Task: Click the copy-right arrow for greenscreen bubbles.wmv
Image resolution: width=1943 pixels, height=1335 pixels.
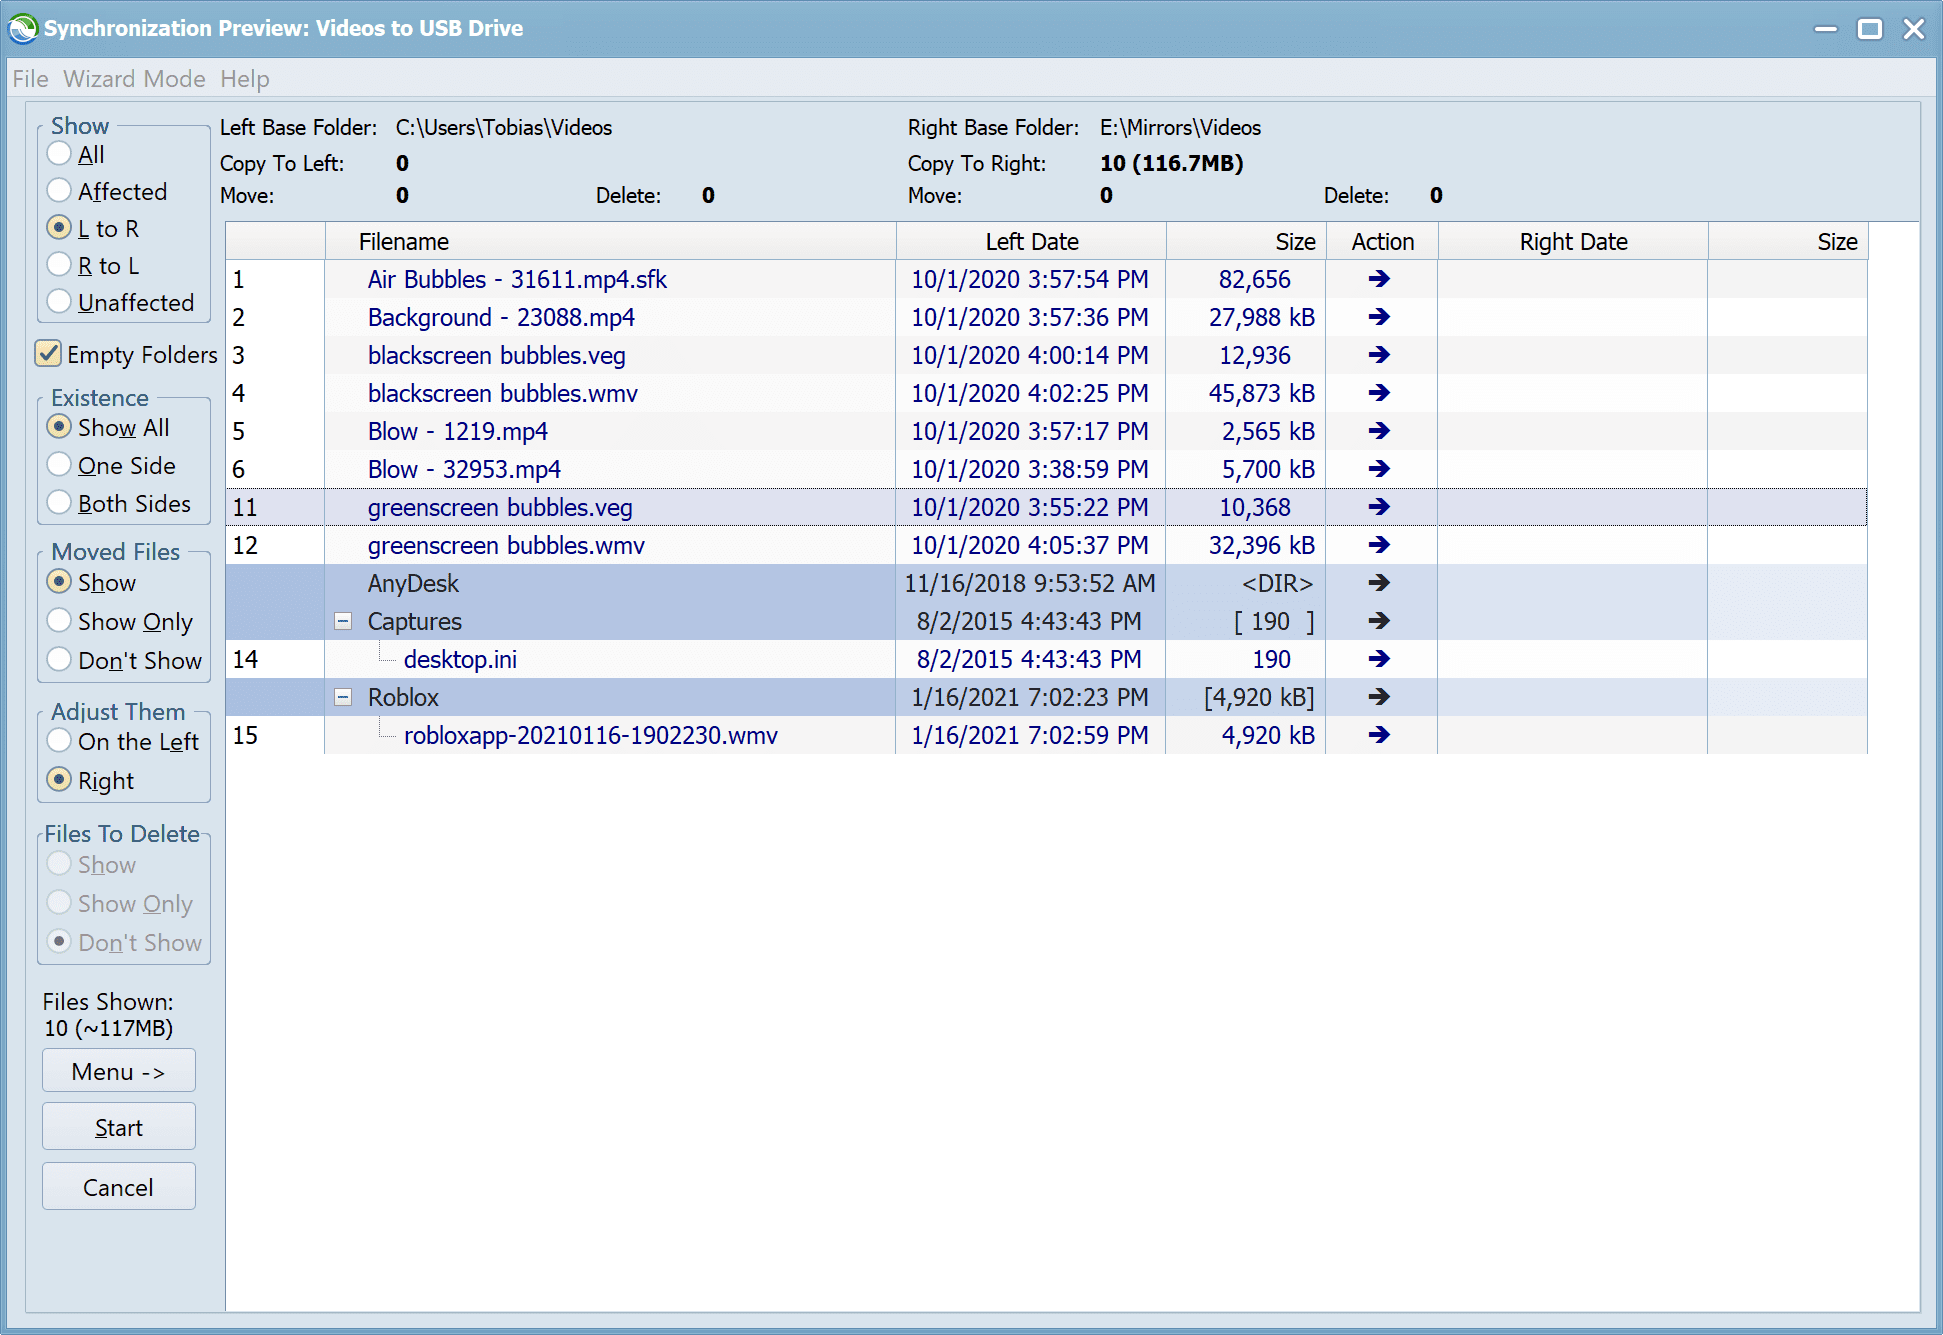Action: [x=1376, y=545]
